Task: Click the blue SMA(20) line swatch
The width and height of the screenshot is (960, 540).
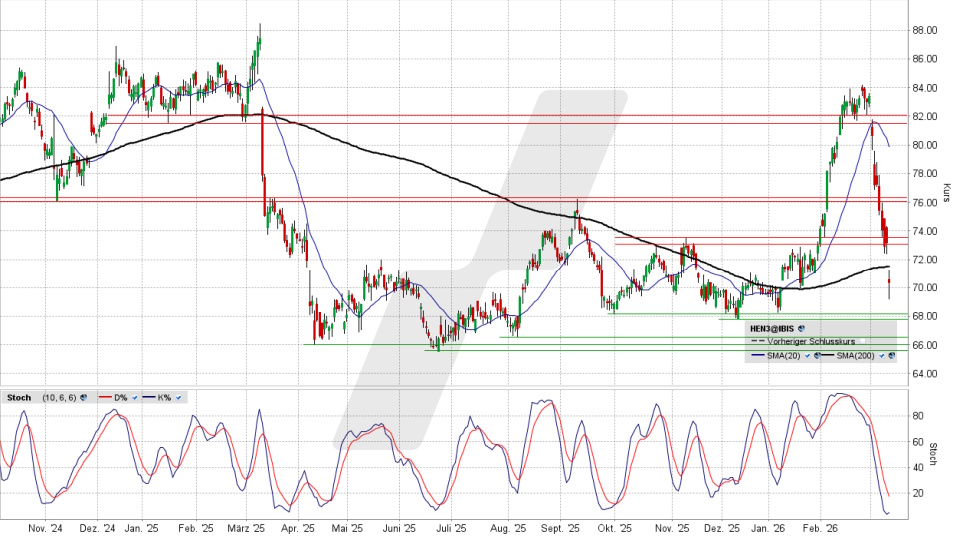Action: (758, 355)
